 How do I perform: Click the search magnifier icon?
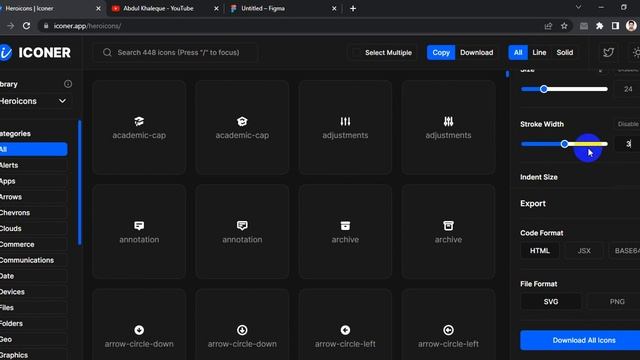click(x=107, y=52)
